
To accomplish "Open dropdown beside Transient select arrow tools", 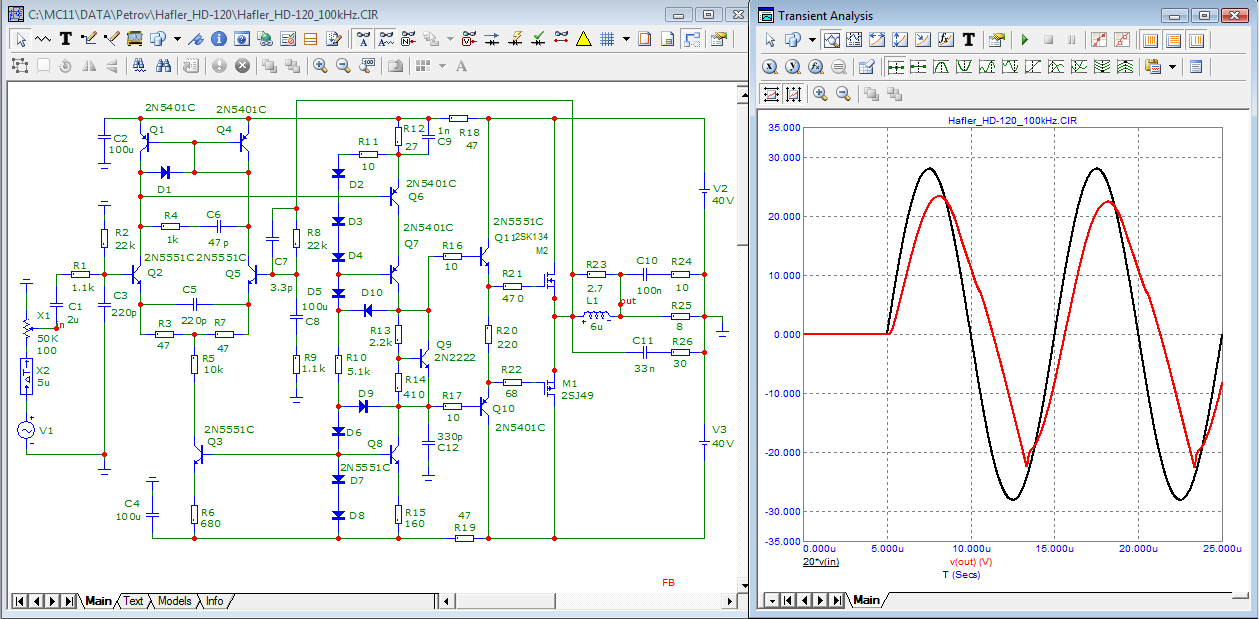I will coord(812,40).
